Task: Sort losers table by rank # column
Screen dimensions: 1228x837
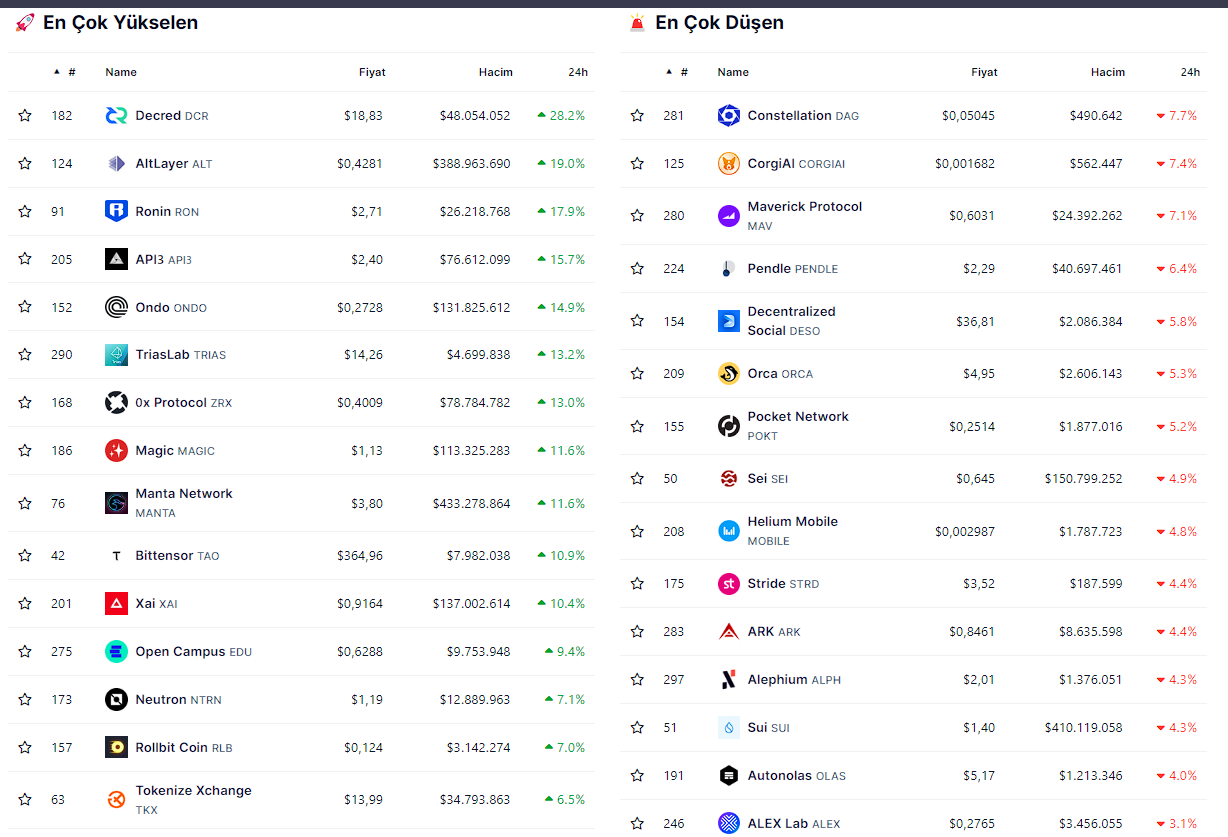Action: (683, 72)
